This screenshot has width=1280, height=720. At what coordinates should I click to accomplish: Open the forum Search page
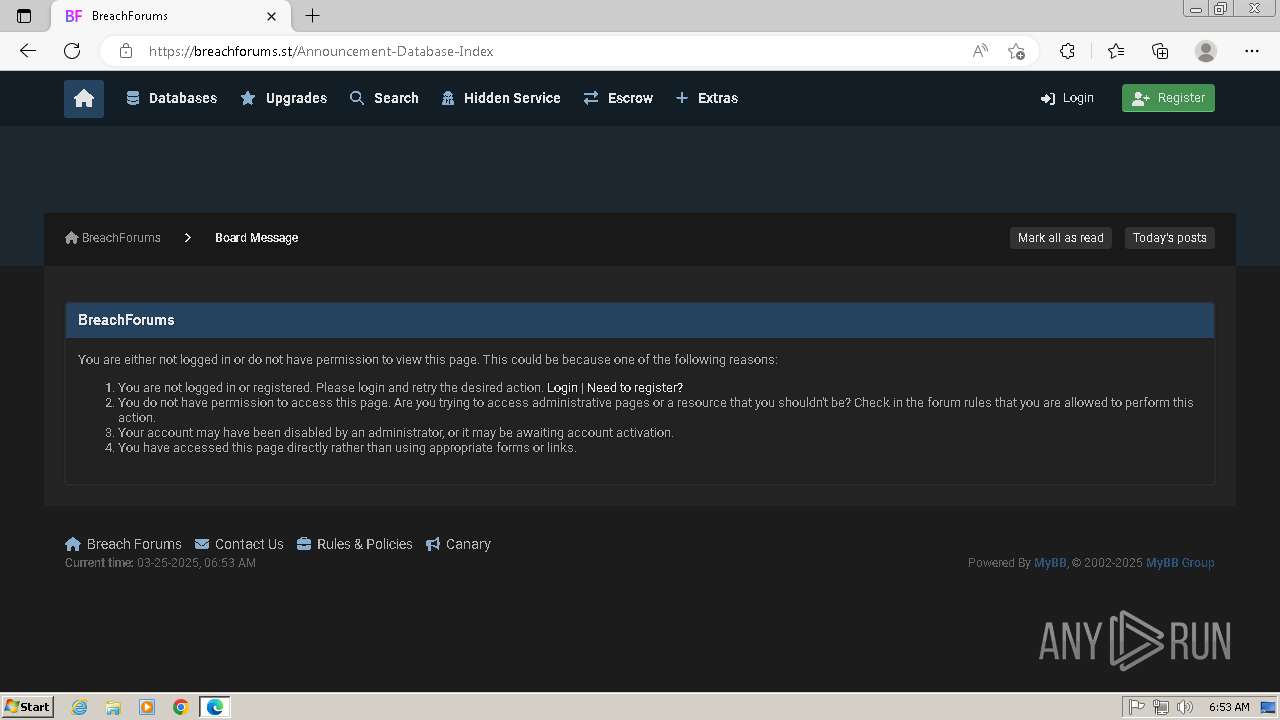(384, 98)
